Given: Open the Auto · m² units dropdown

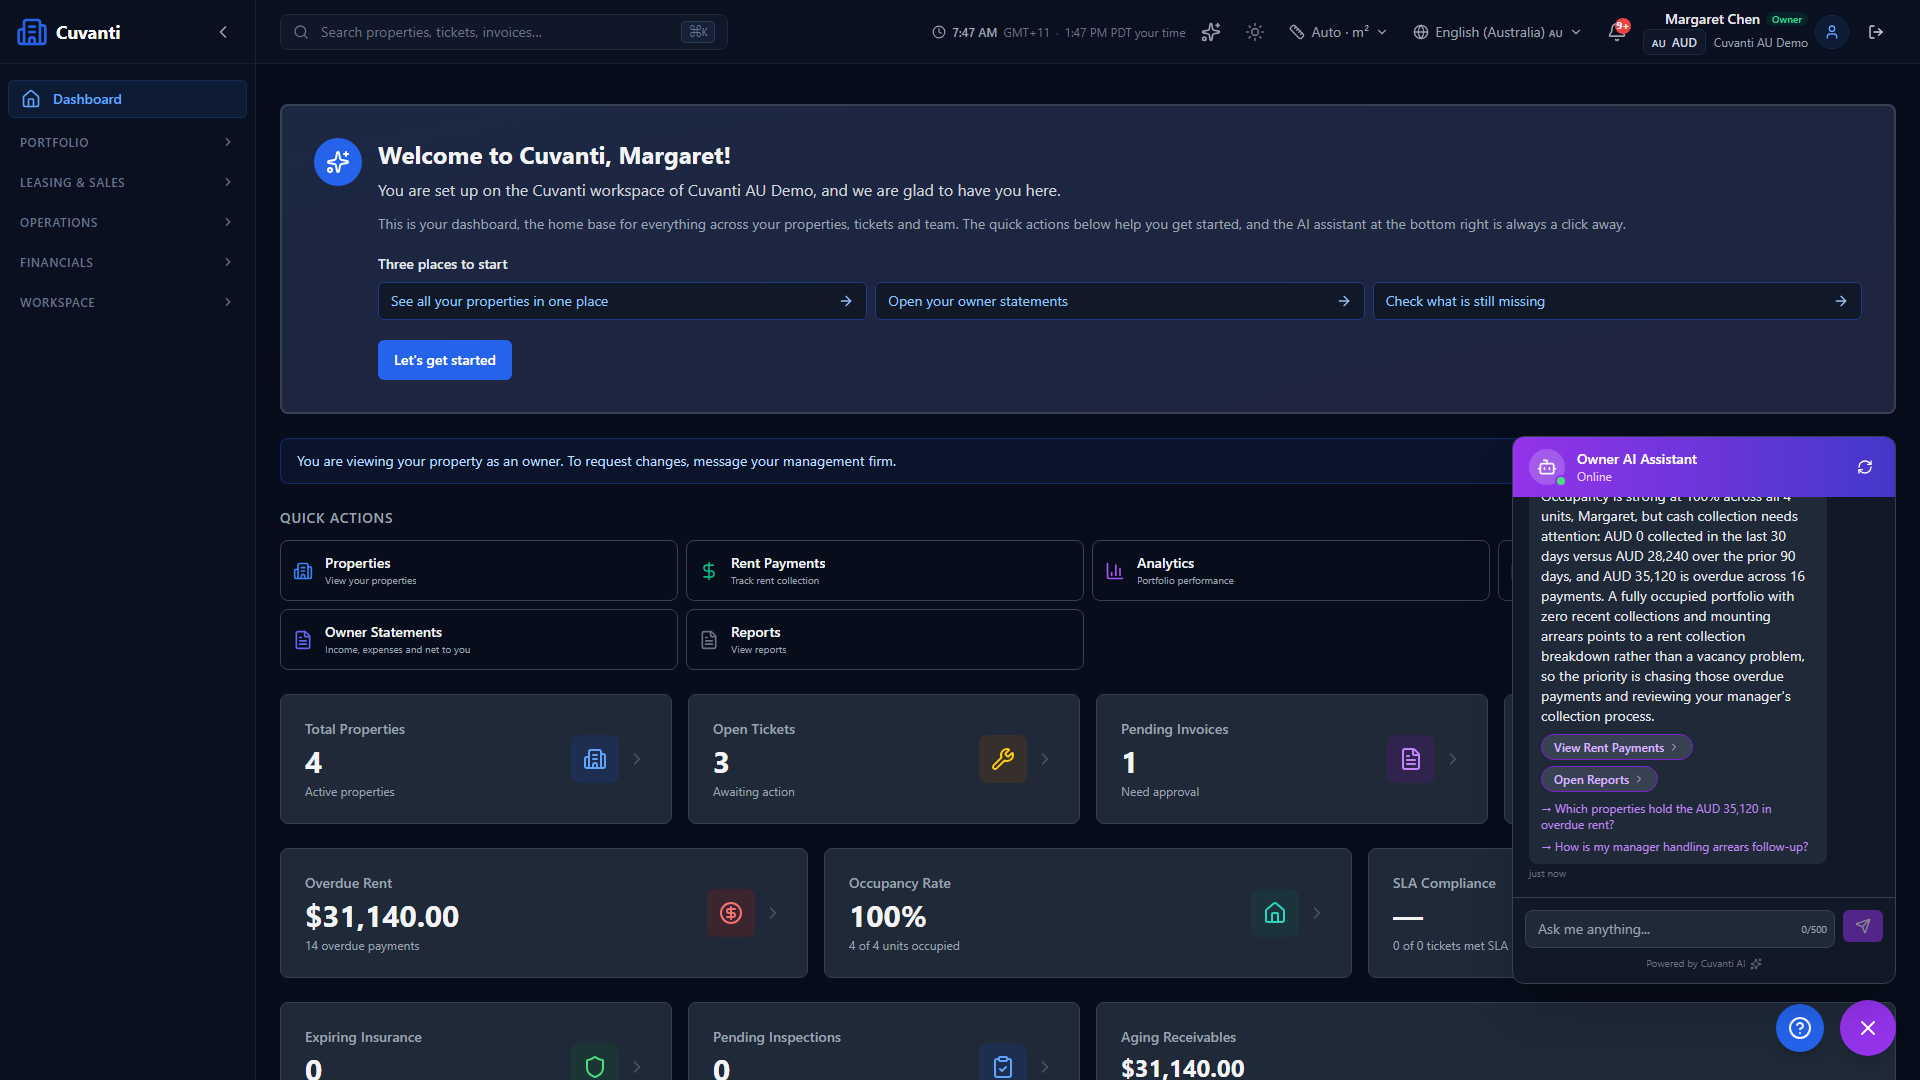Looking at the screenshot, I should [x=1338, y=32].
